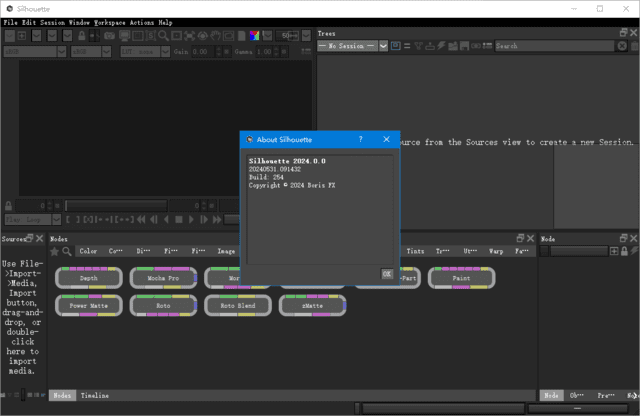Click the RGB channels color icon in viewer toolbar

tap(254, 35)
